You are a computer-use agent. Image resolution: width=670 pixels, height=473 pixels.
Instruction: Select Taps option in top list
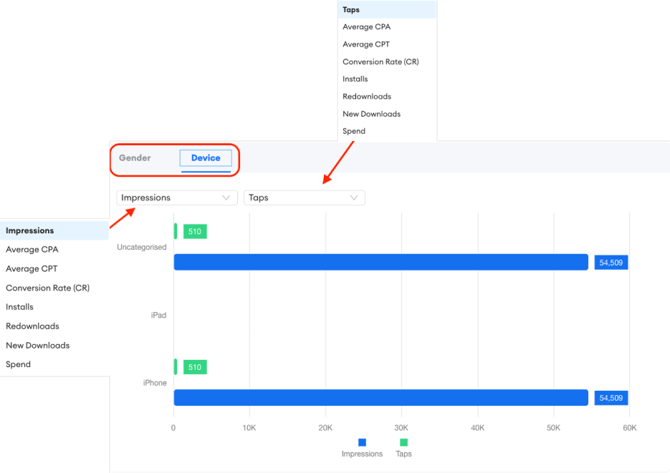351,10
